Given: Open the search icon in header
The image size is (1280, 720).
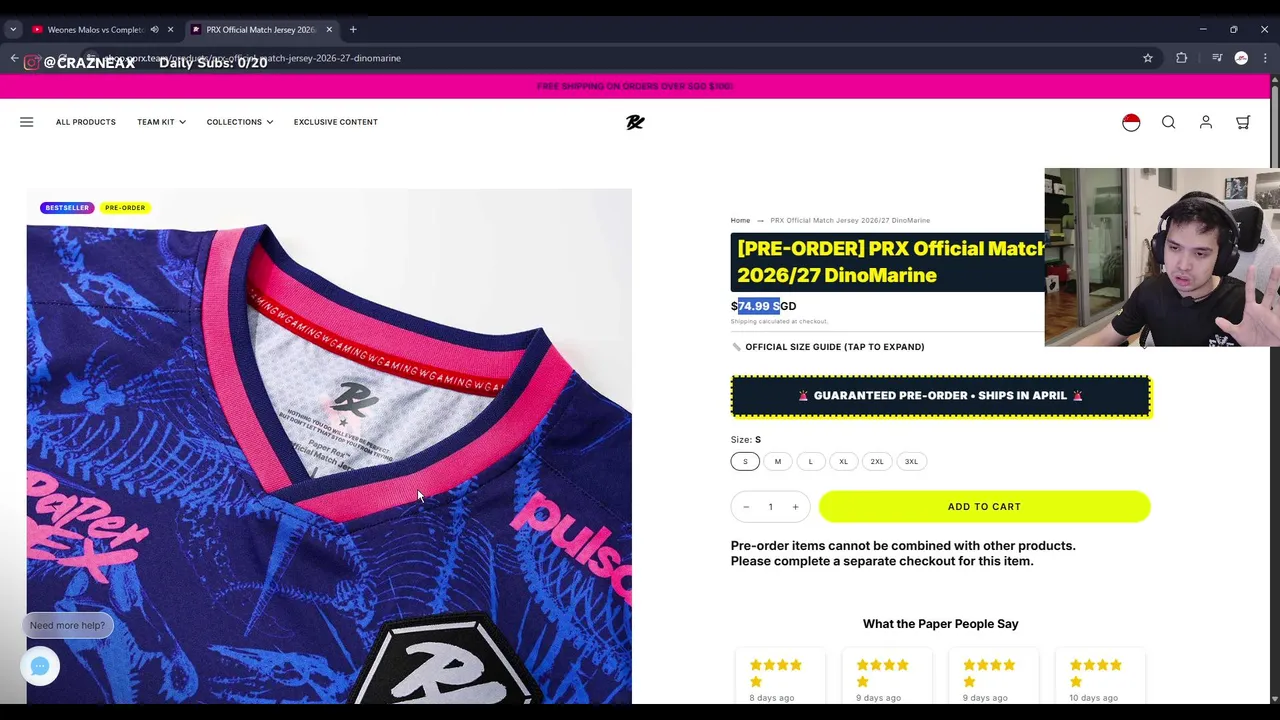Looking at the screenshot, I should click(1168, 122).
